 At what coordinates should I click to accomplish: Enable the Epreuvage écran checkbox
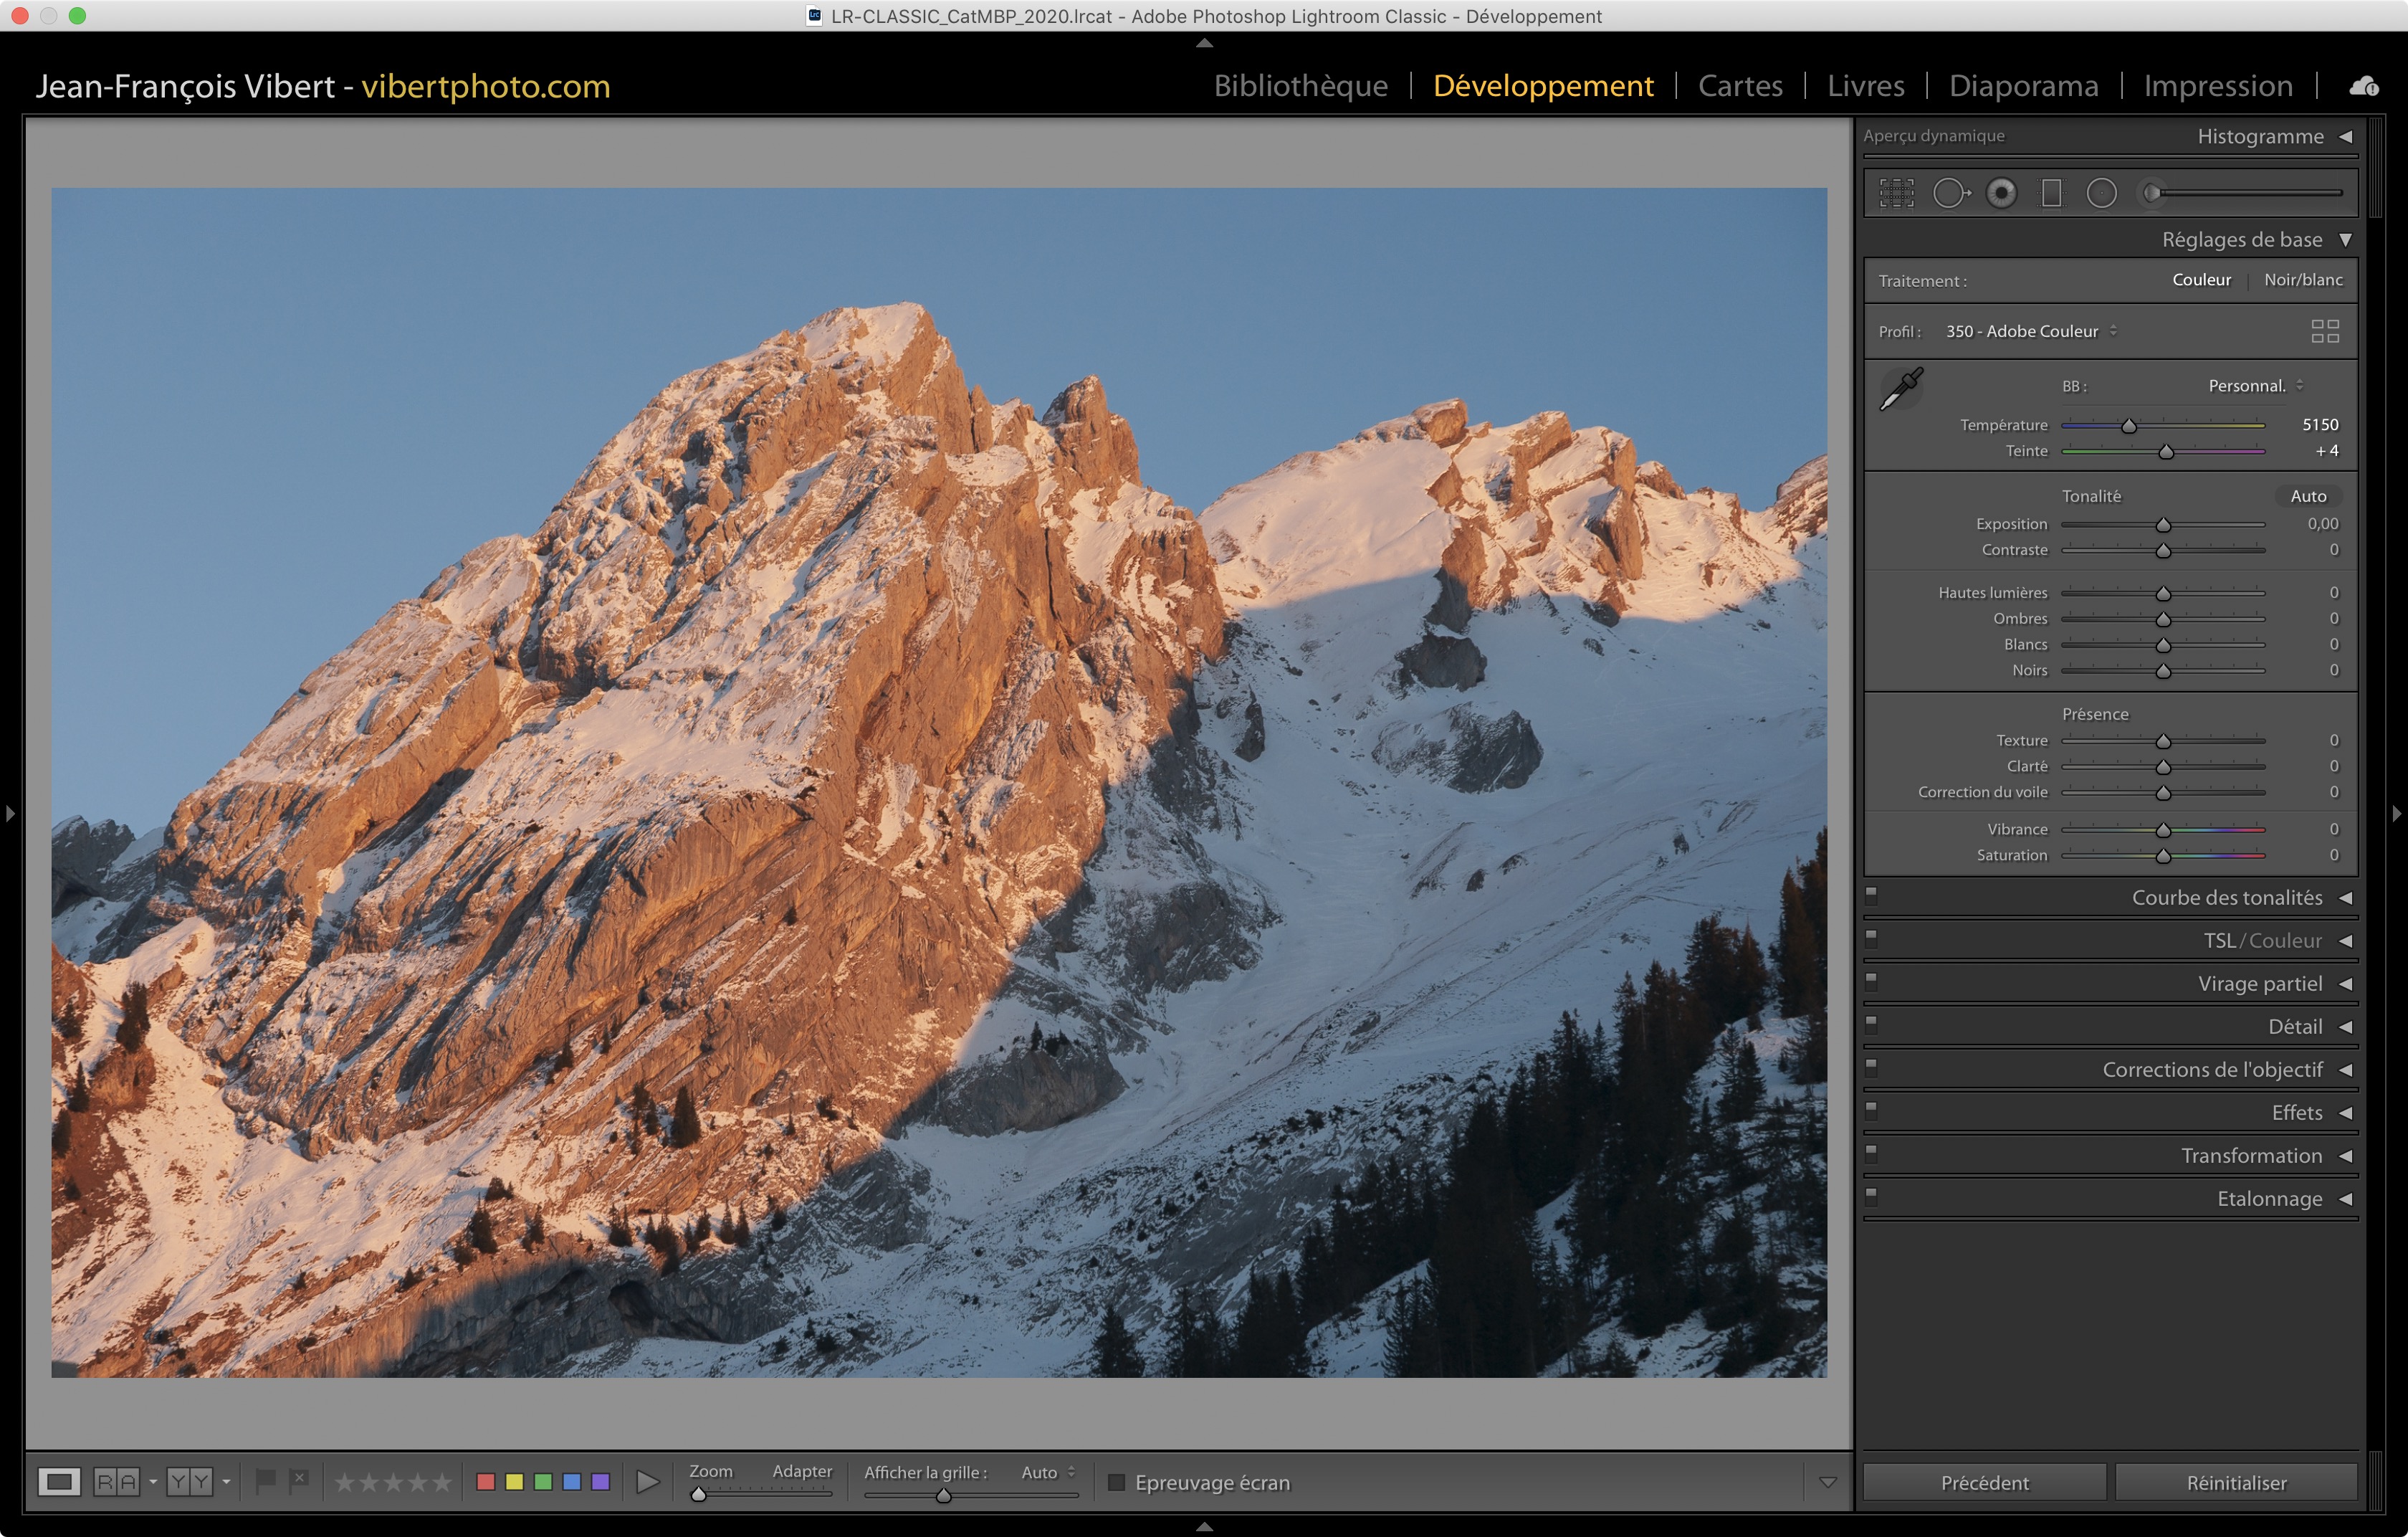coord(1117,1482)
